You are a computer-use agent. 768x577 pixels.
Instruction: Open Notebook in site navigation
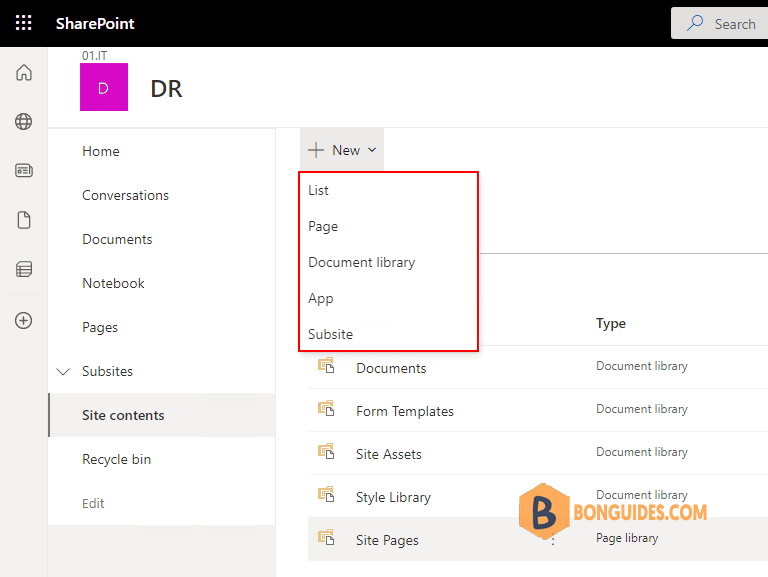[x=113, y=284]
